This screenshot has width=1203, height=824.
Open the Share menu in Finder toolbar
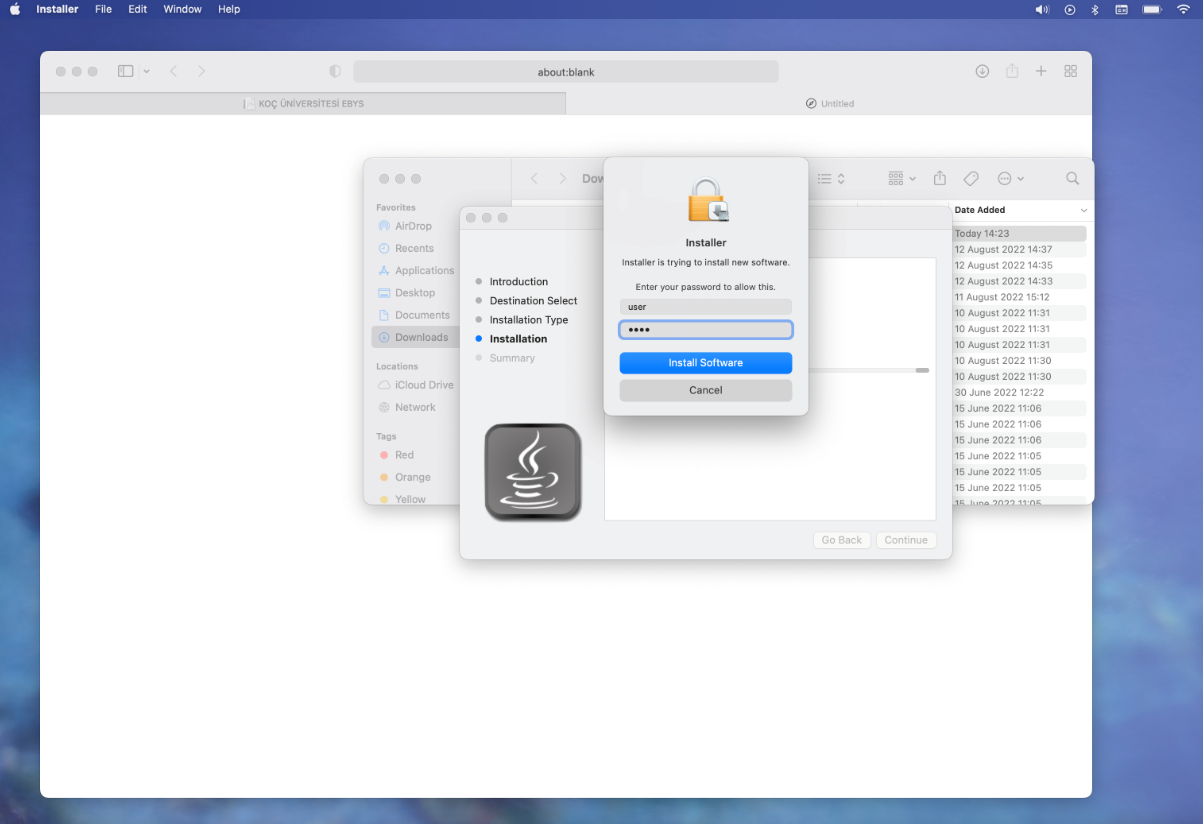click(x=938, y=178)
